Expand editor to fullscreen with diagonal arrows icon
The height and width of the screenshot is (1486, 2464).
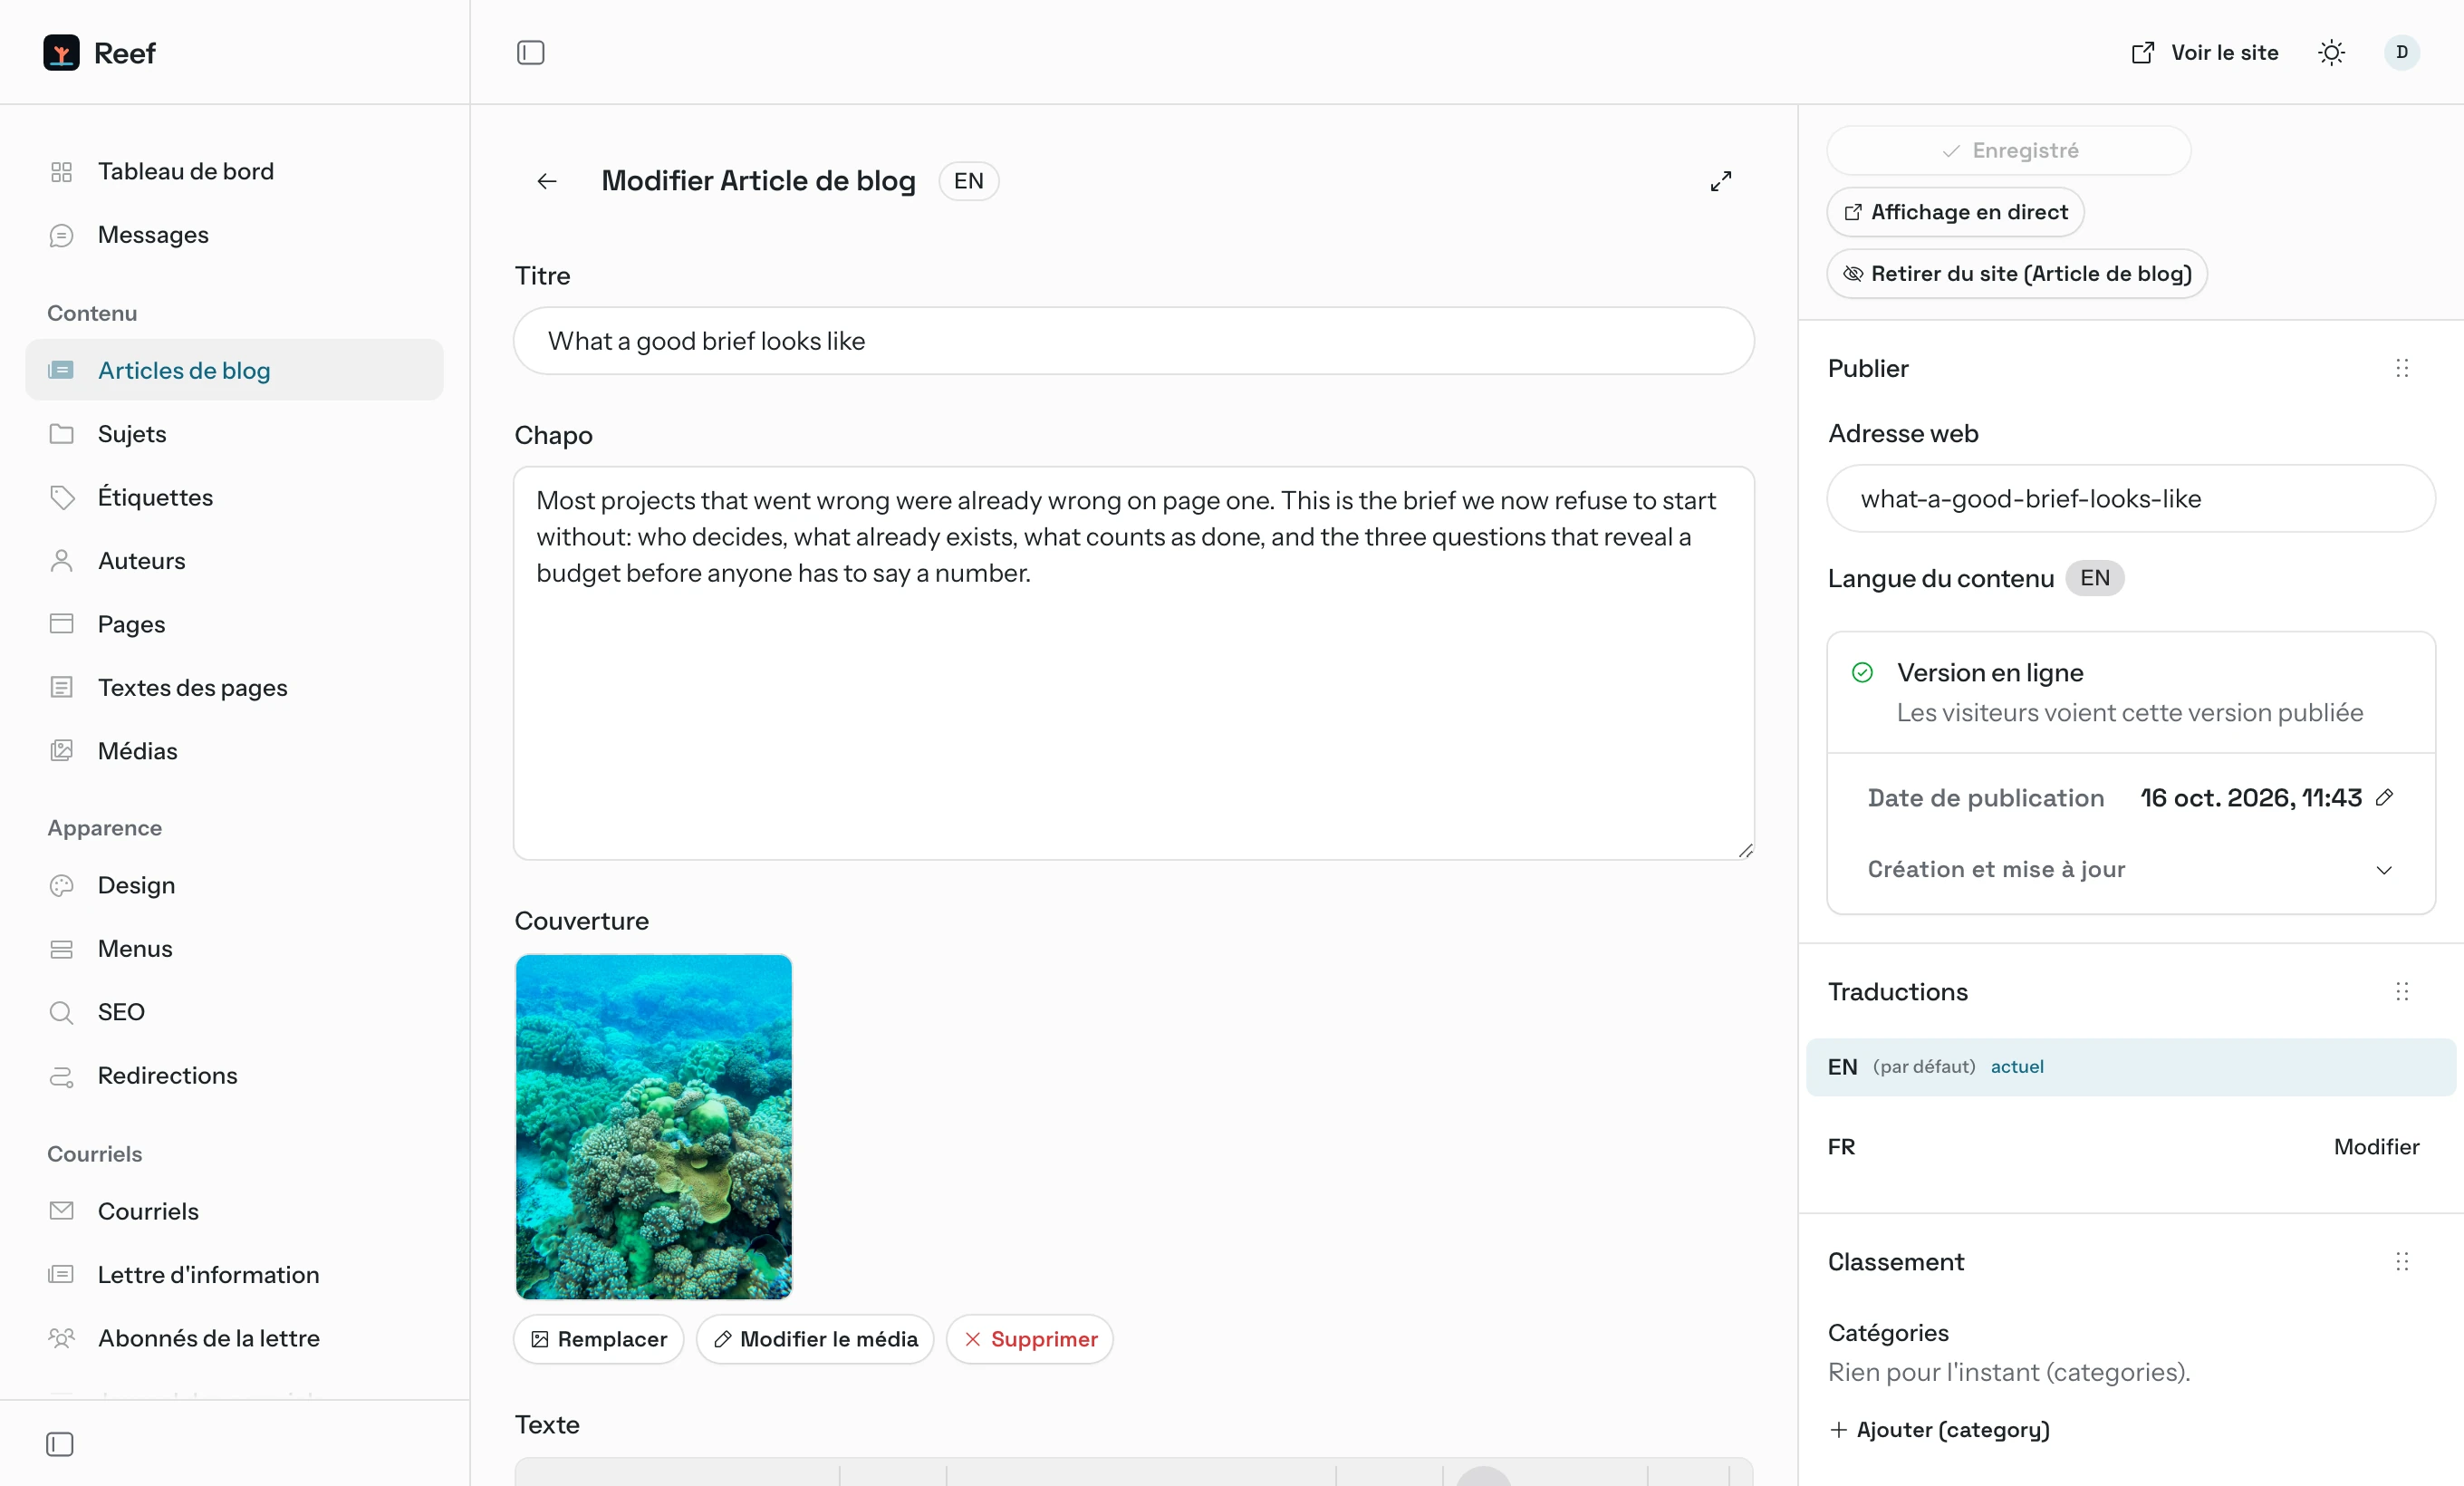(1720, 181)
